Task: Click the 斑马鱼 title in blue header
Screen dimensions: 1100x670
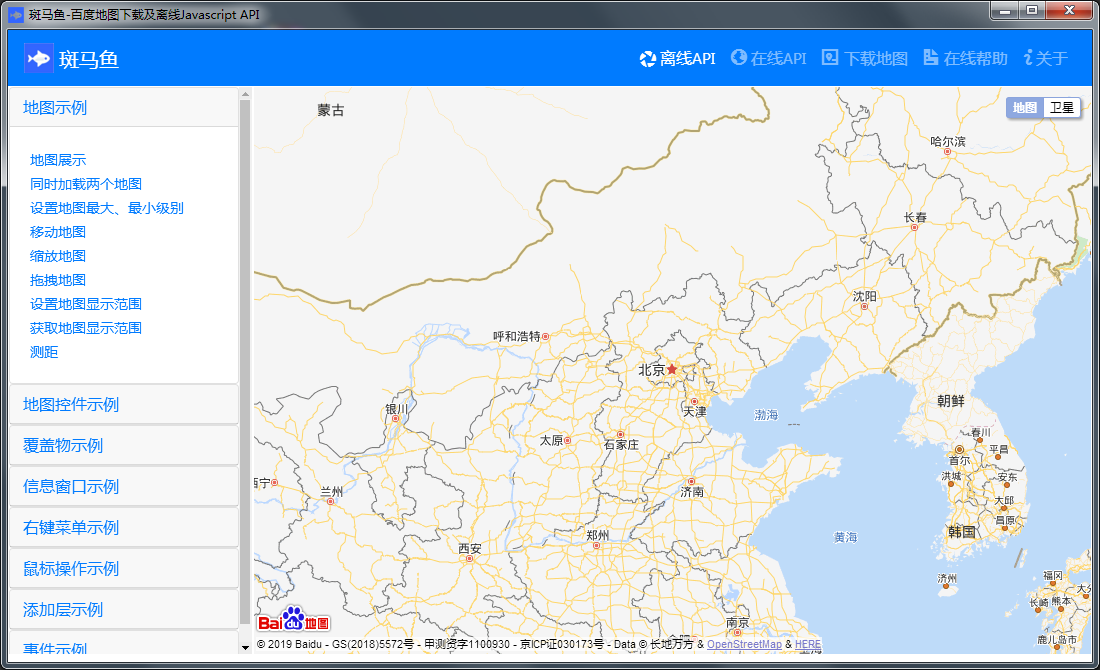Action: [x=88, y=59]
